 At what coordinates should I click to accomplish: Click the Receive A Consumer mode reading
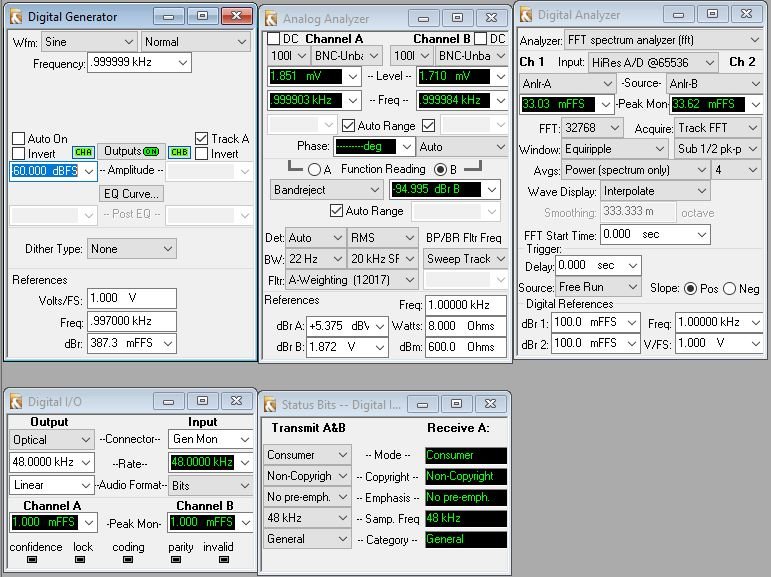(x=466, y=456)
